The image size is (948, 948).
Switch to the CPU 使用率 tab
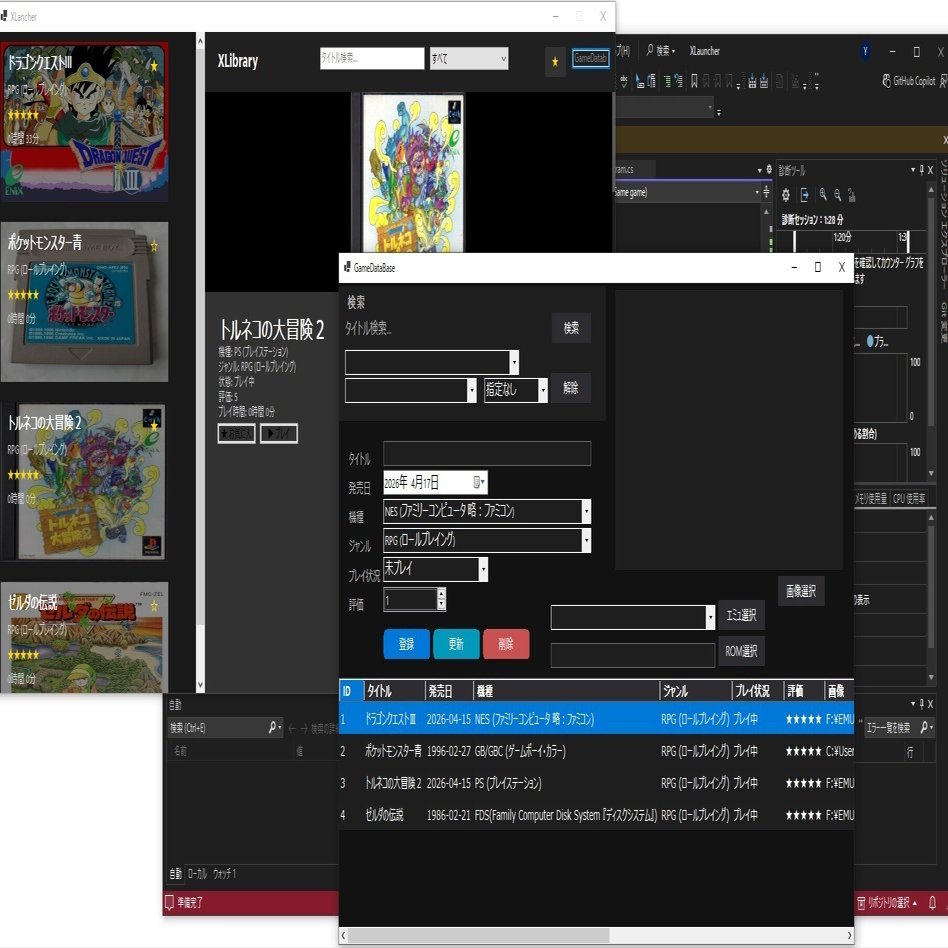909,498
